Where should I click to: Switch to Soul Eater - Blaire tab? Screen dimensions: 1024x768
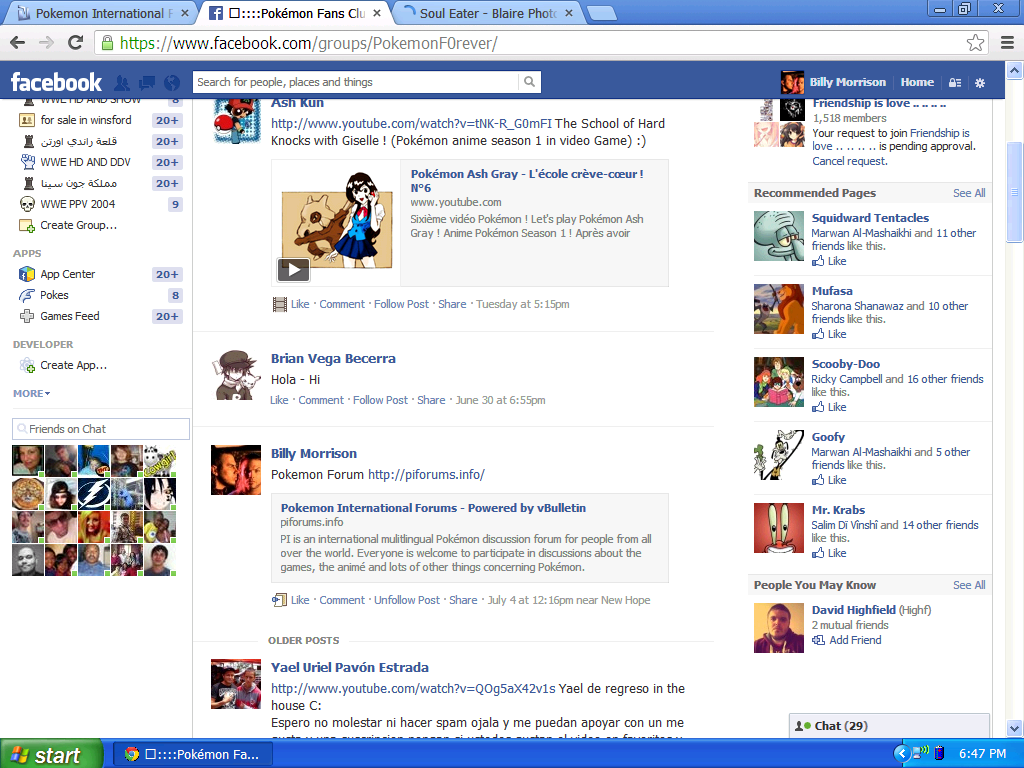pyautogui.click(x=488, y=13)
